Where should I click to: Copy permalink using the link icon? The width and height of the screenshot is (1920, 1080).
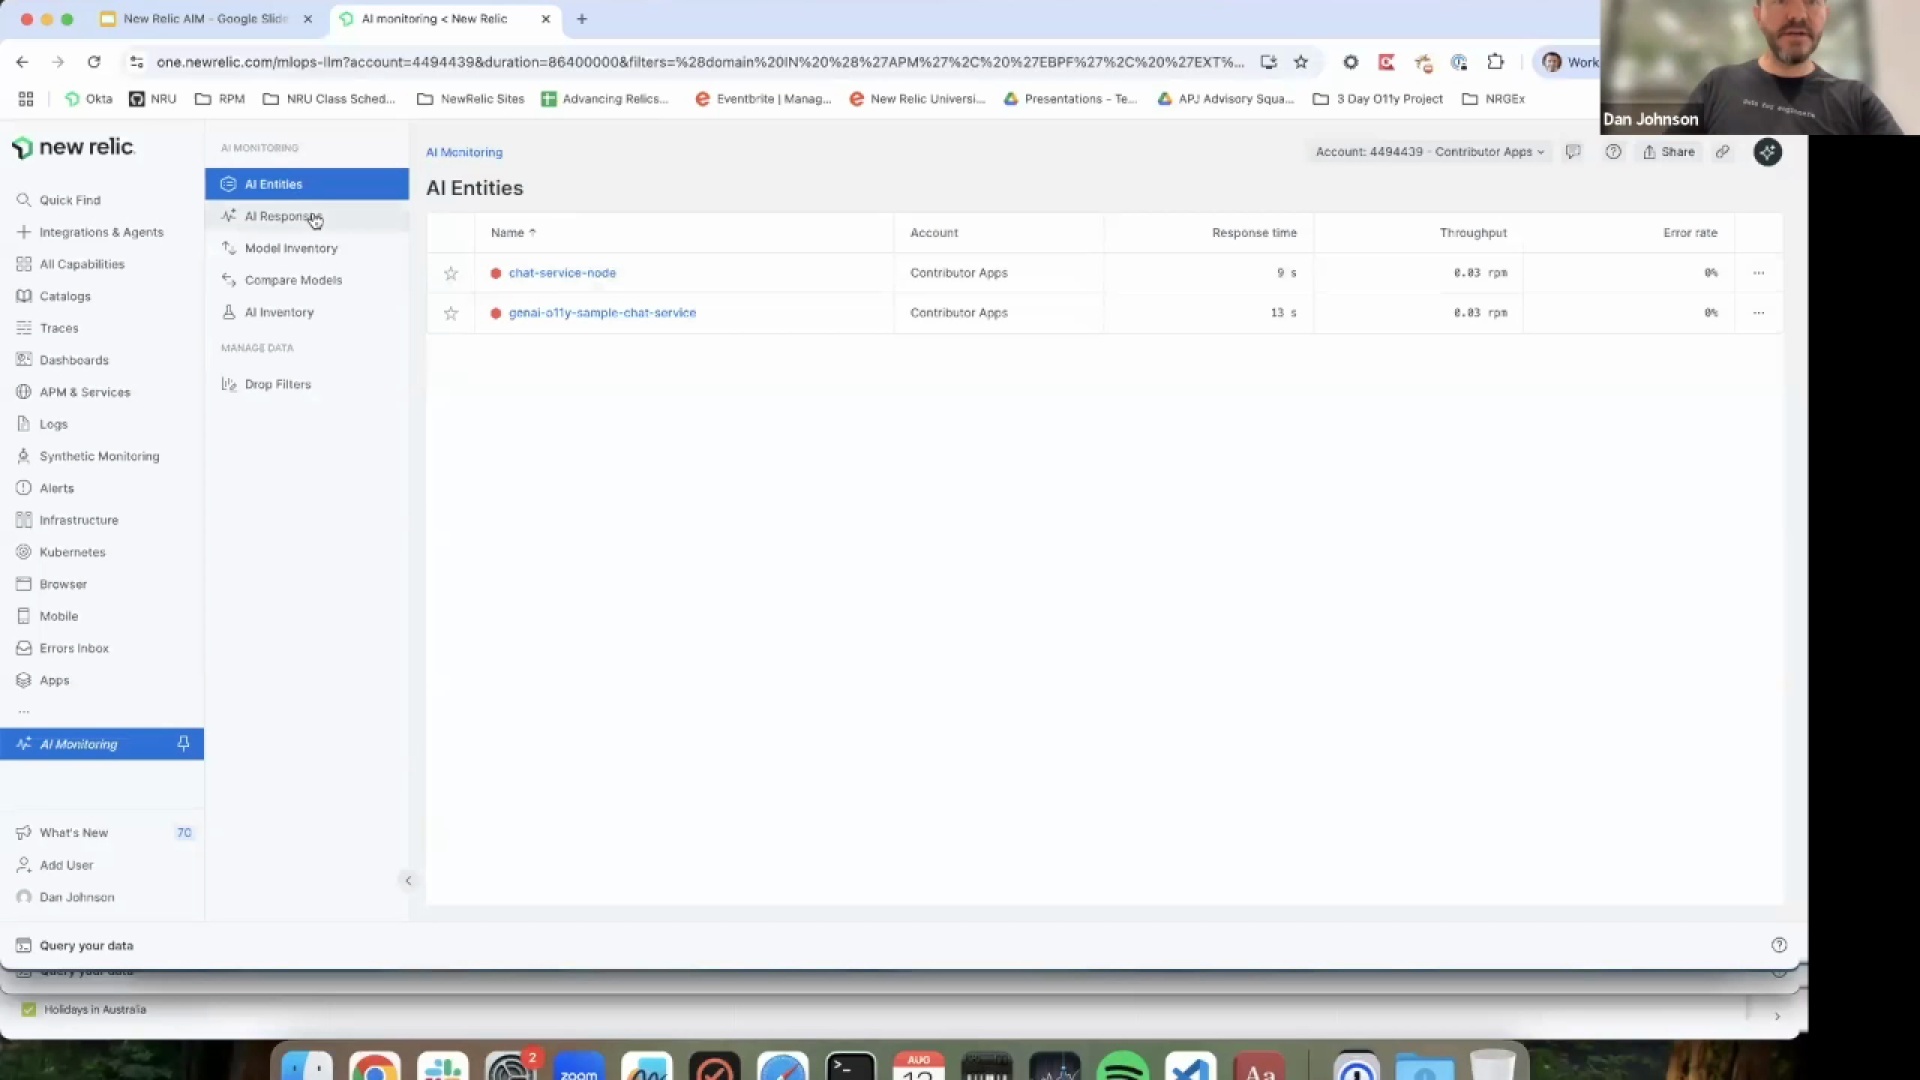[x=1722, y=152]
